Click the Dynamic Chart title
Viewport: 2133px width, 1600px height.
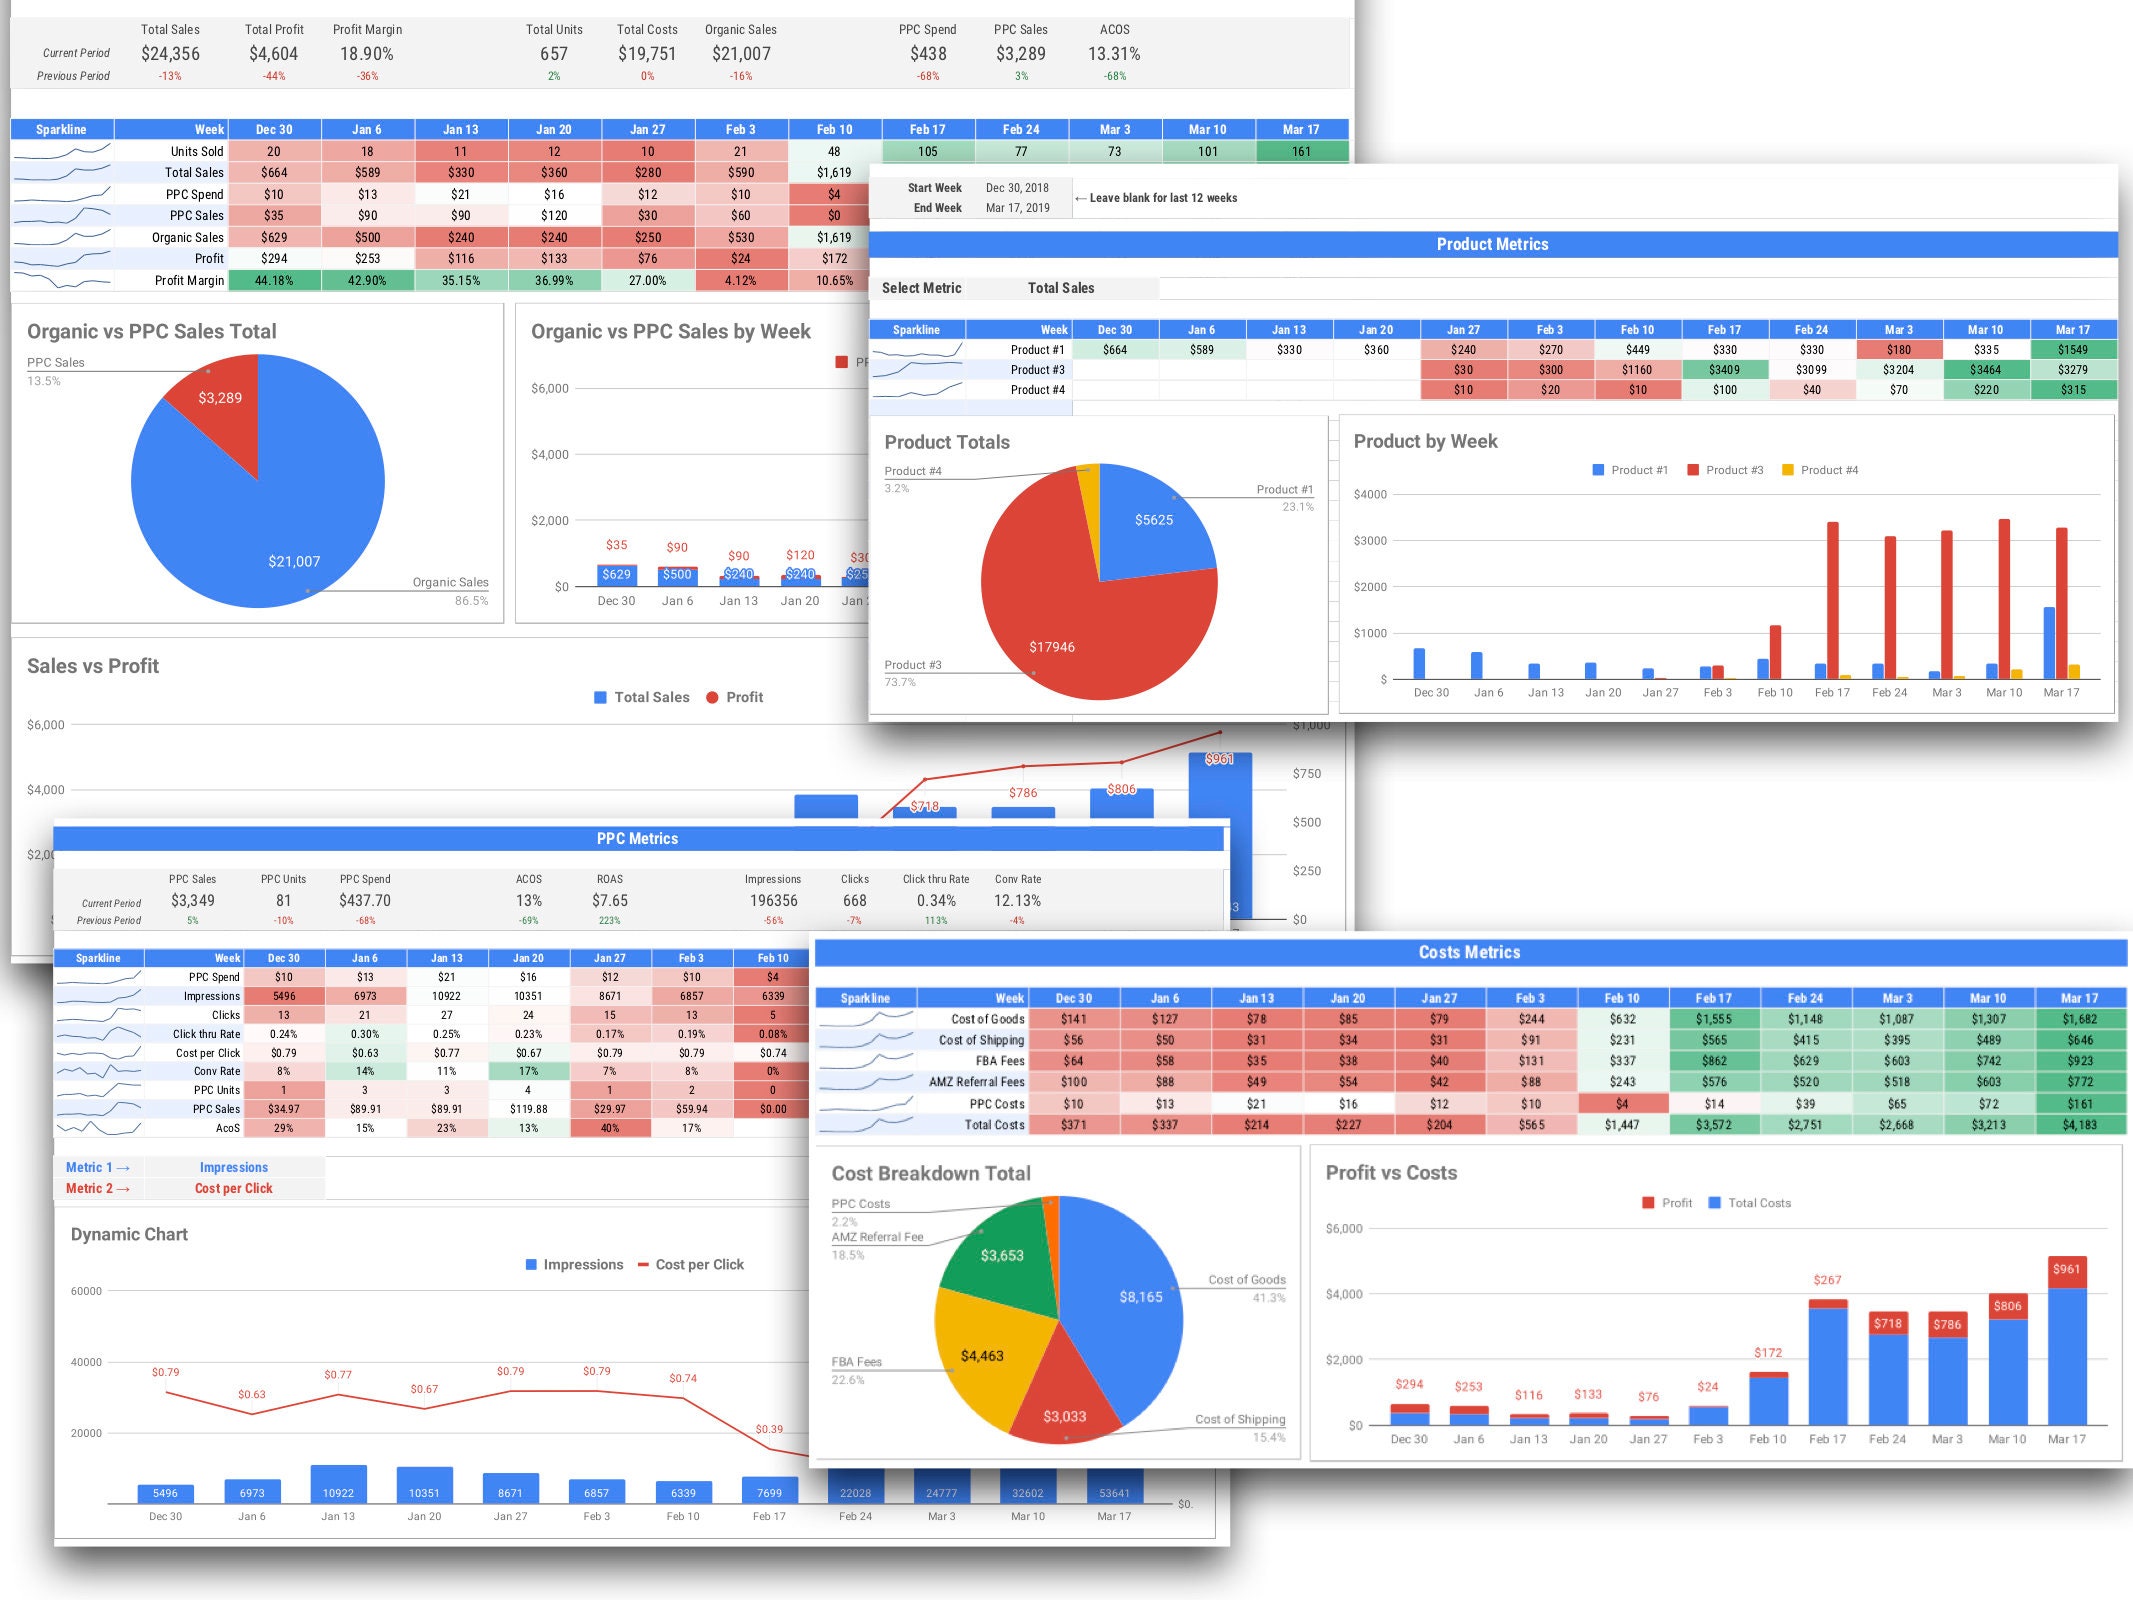(x=129, y=1234)
